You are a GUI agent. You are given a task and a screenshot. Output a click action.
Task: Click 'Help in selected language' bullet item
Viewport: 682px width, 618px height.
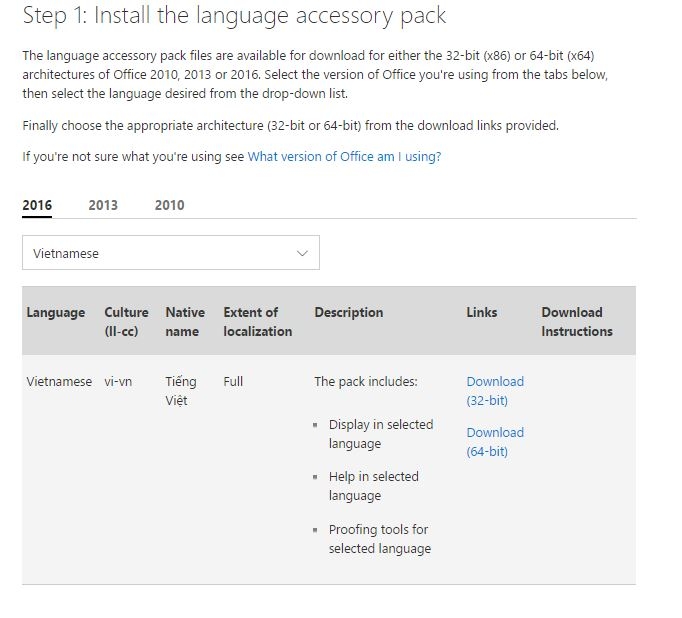[373, 486]
